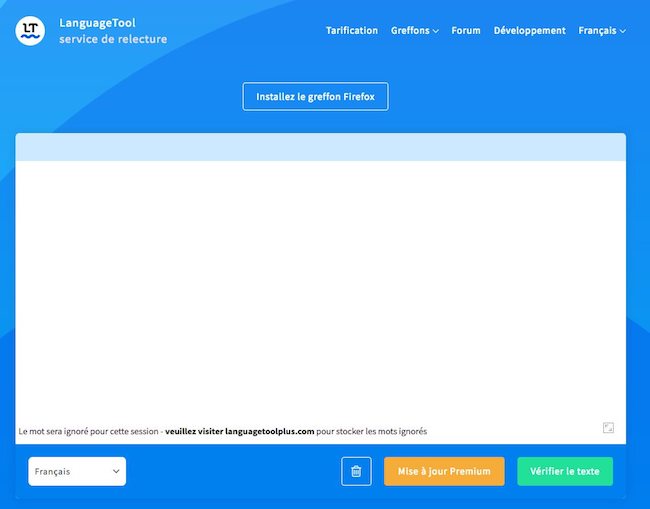Screen dimensions: 650x509
Task: Expand the Greffons menu
Action: (x=415, y=31)
